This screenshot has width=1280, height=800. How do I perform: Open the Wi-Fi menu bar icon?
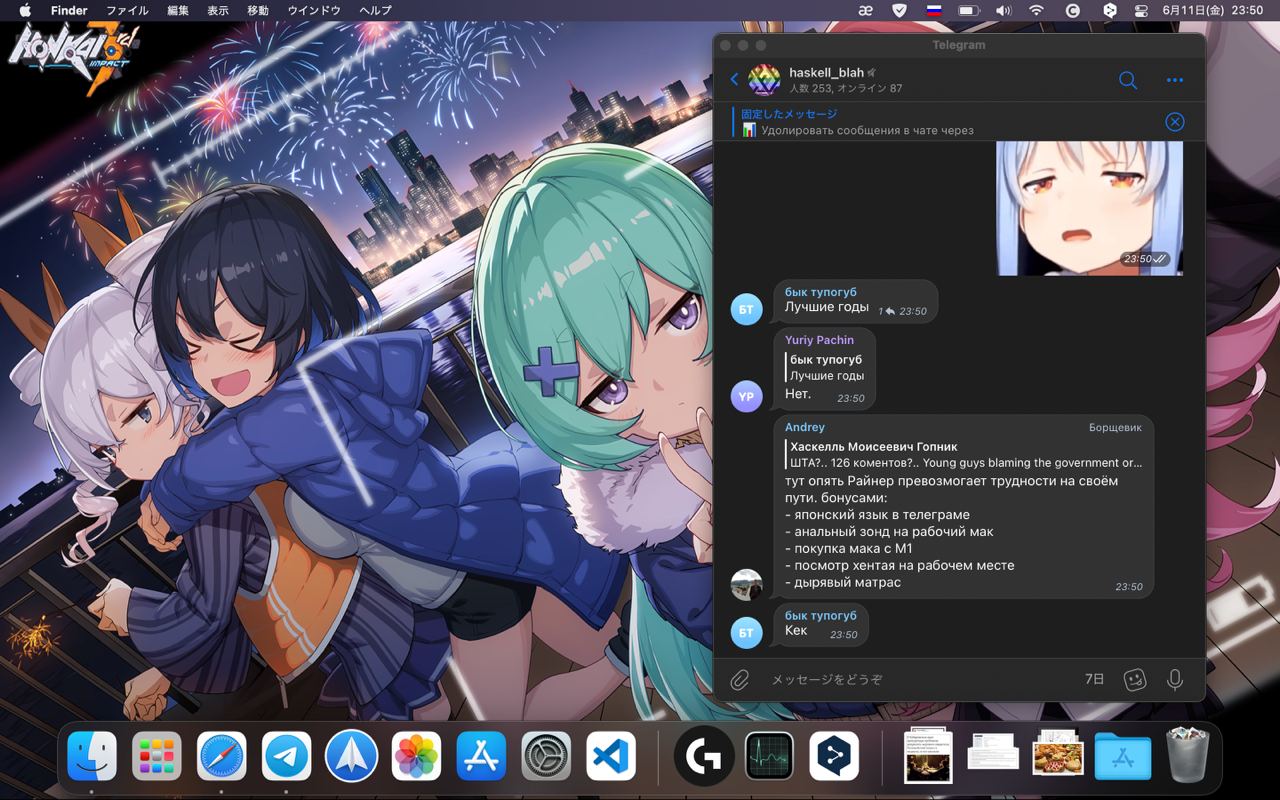1037,10
